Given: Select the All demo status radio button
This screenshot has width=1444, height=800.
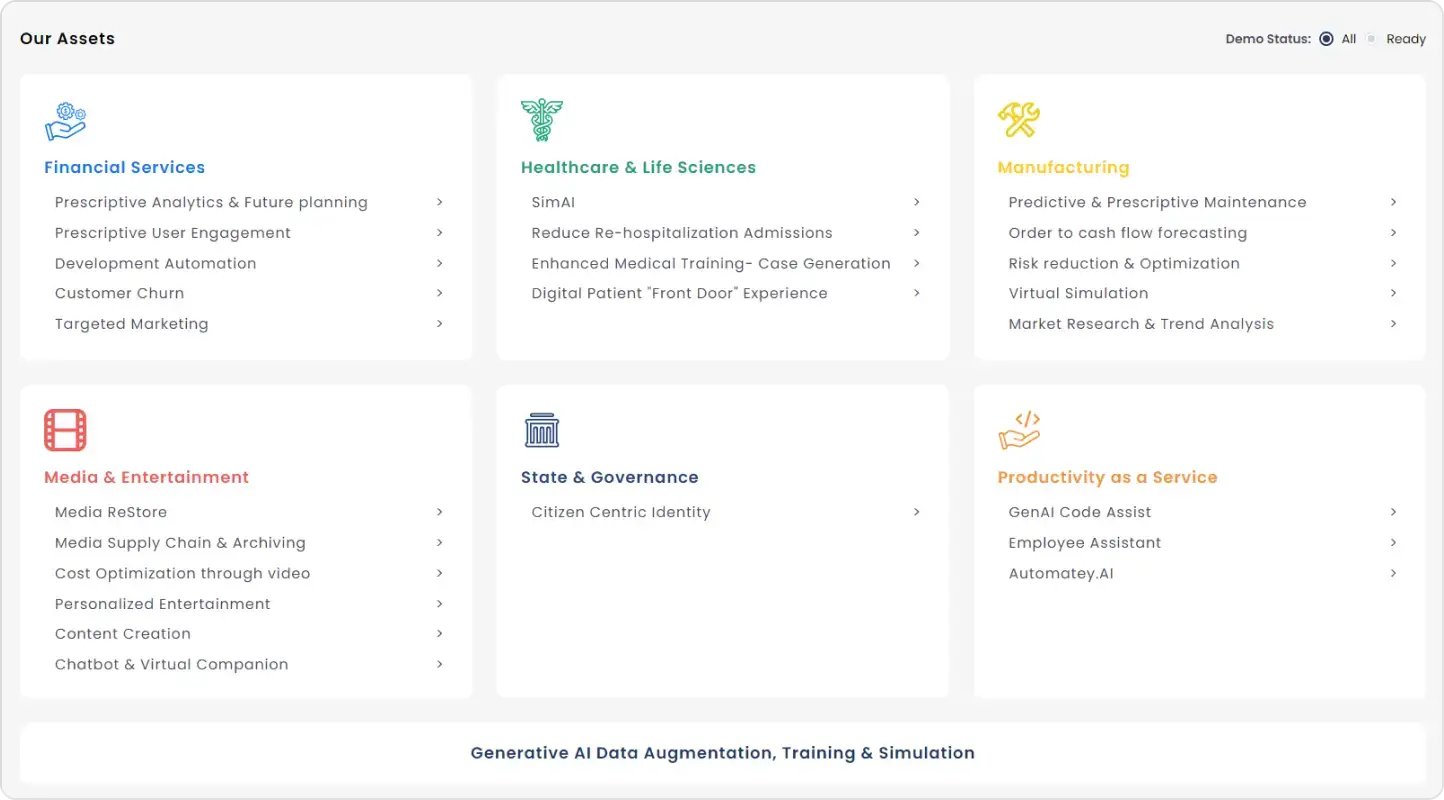Looking at the screenshot, I should pos(1326,39).
